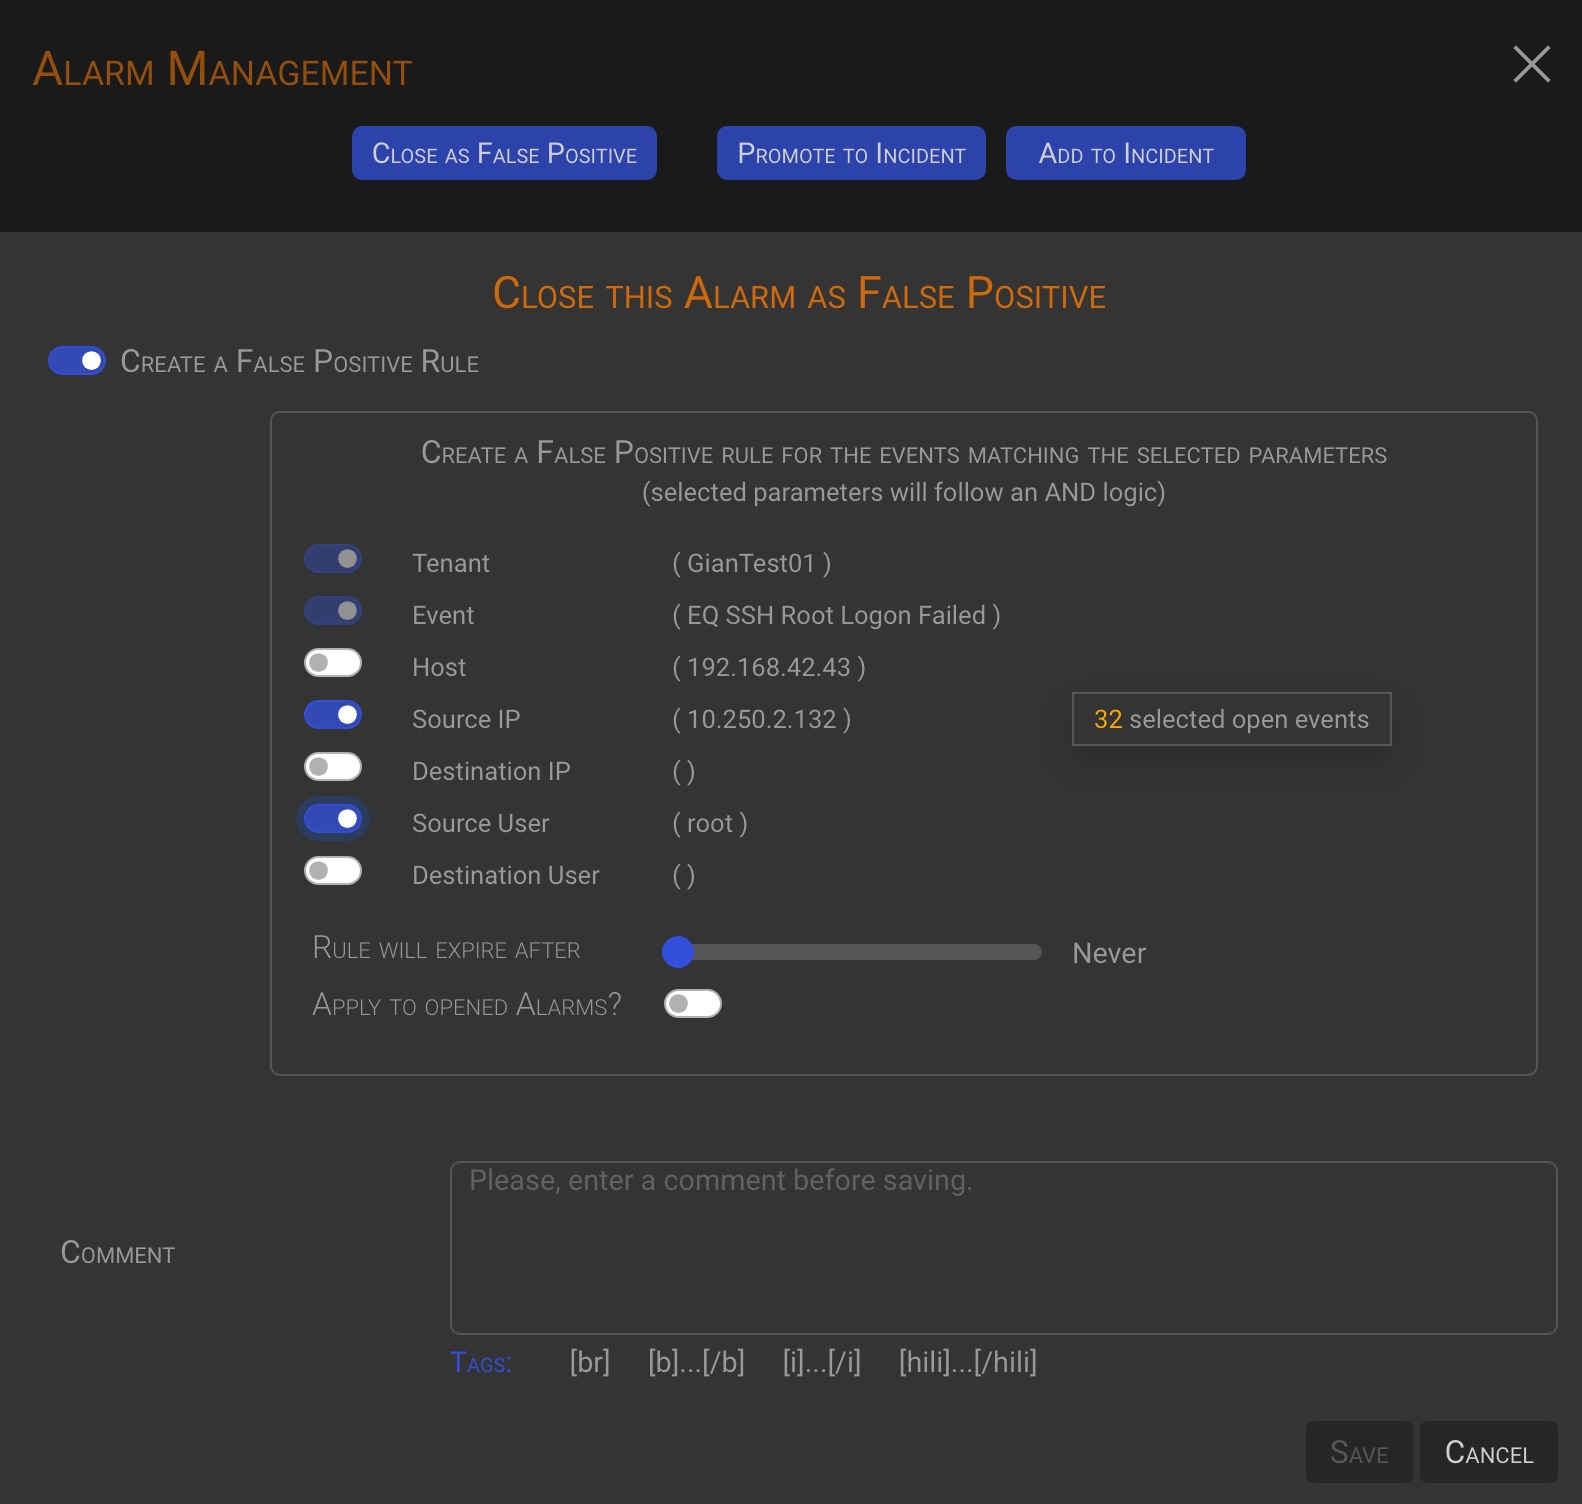The width and height of the screenshot is (1582, 1504).
Task: Enable the Destination User toggle
Action: pos(333,871)
